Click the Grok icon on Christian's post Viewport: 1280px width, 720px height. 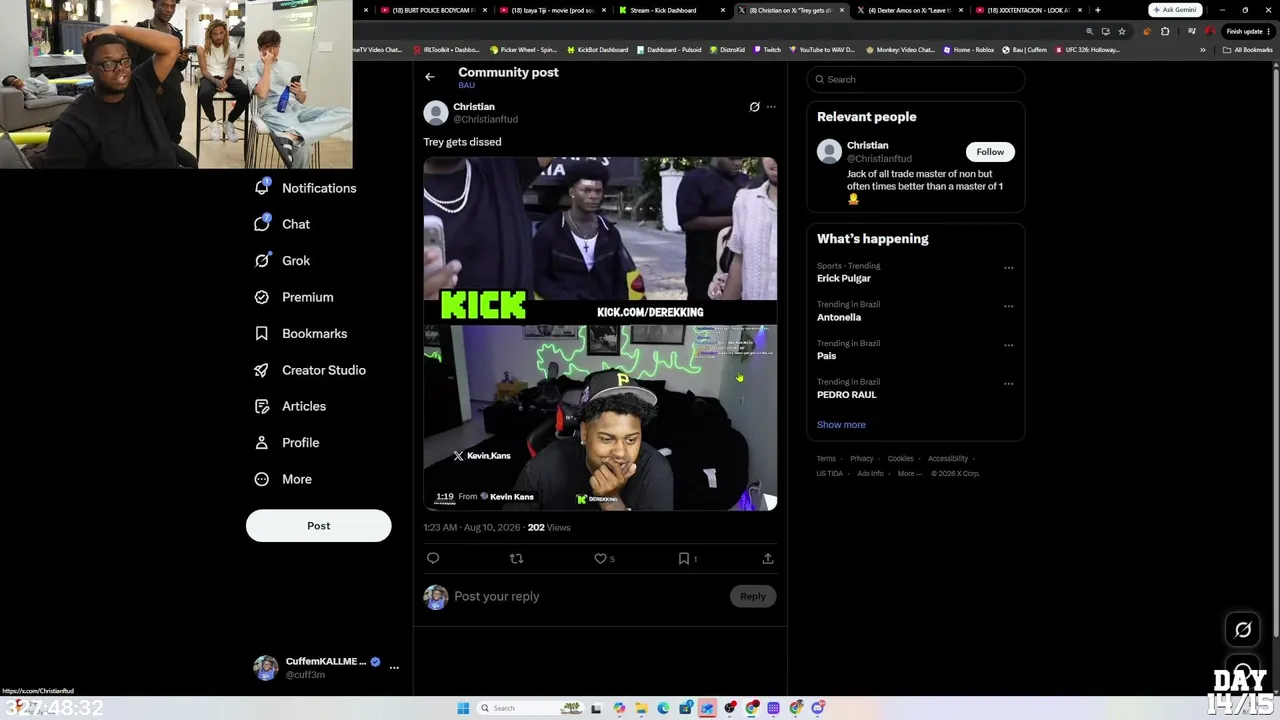[755, 107]
